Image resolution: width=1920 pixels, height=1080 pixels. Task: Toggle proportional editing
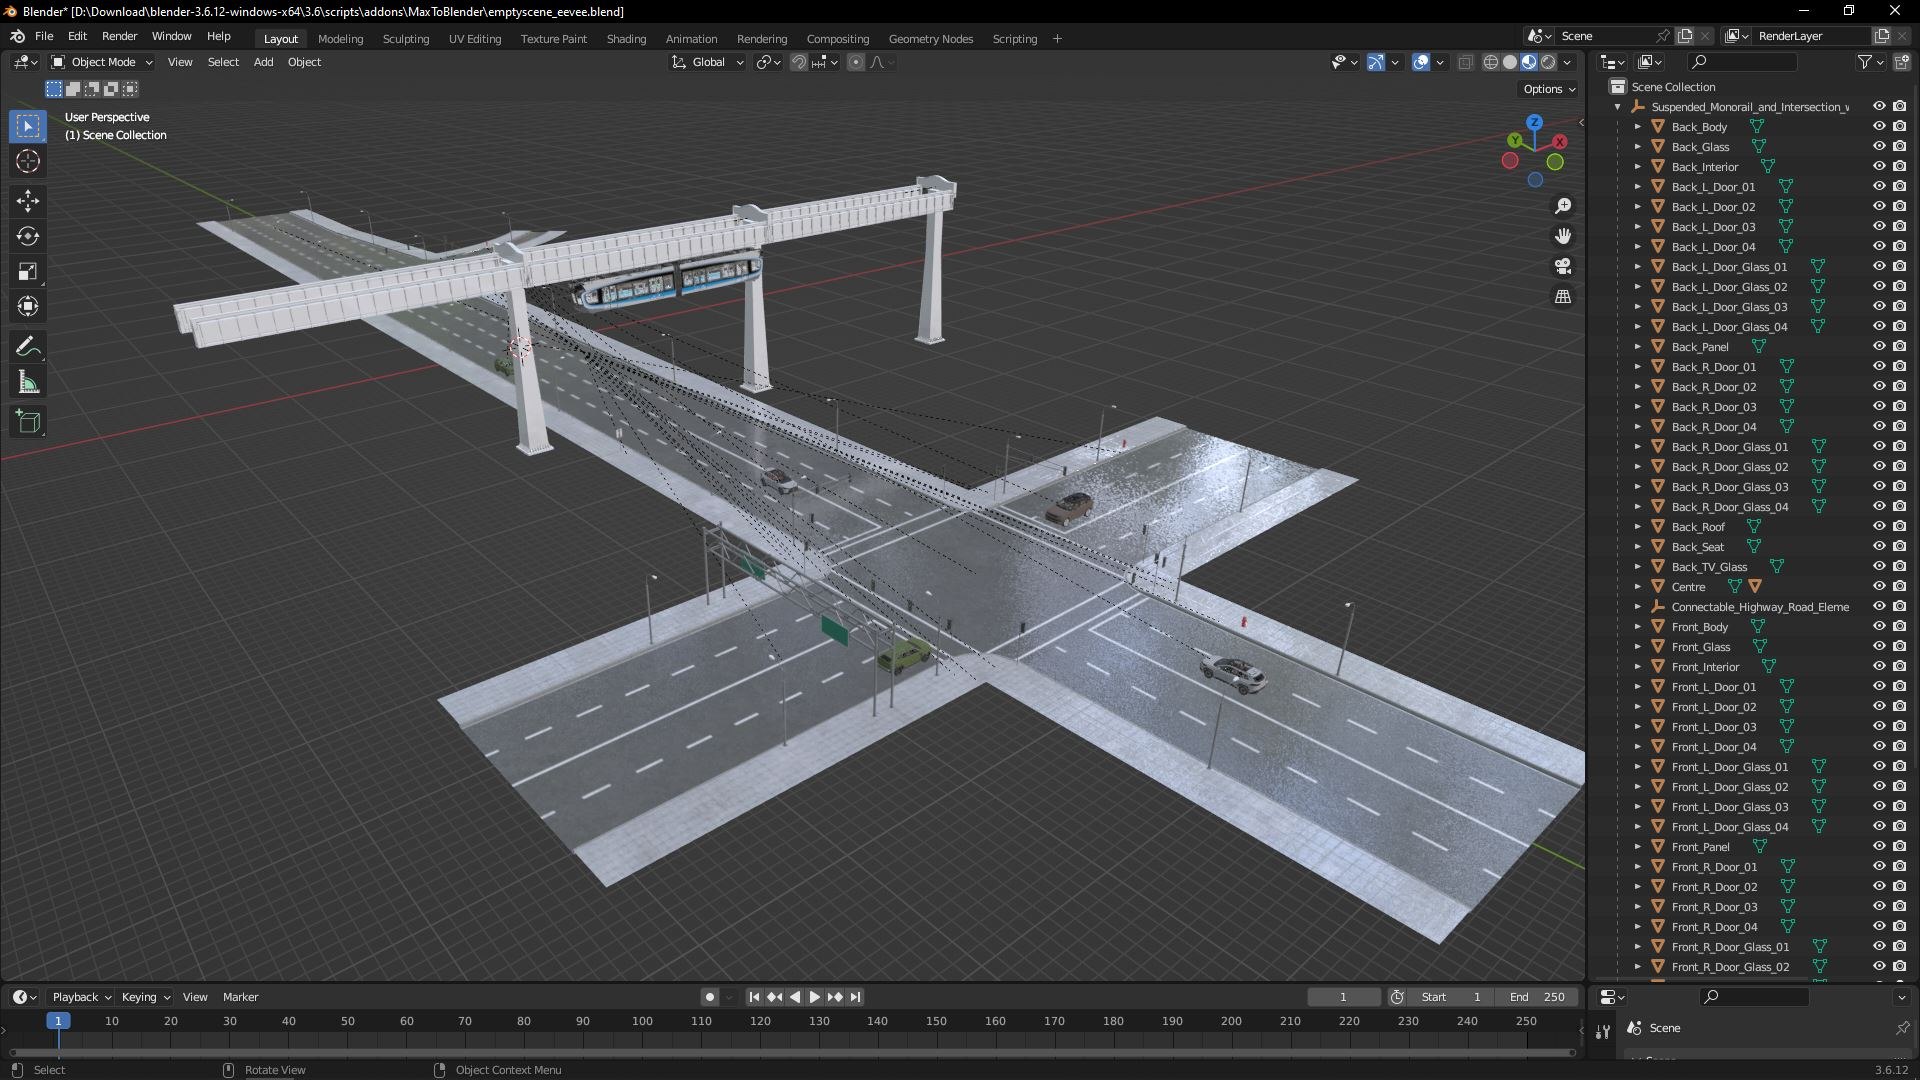click(x=856, y=62)
